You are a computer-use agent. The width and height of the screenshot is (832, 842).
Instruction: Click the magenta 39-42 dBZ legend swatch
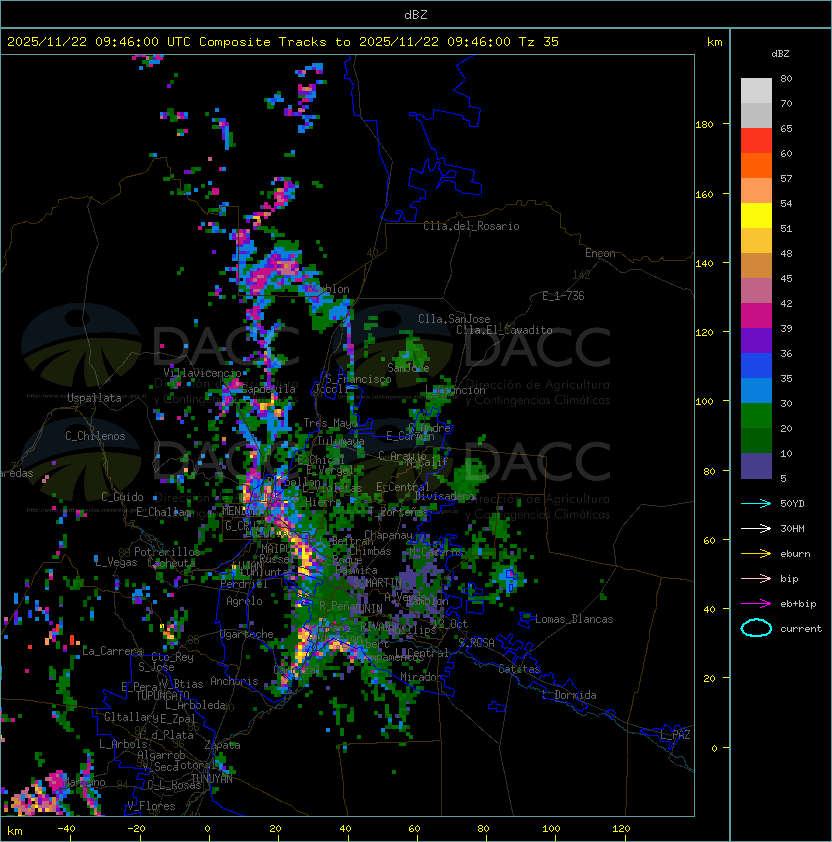click(756, 315)
